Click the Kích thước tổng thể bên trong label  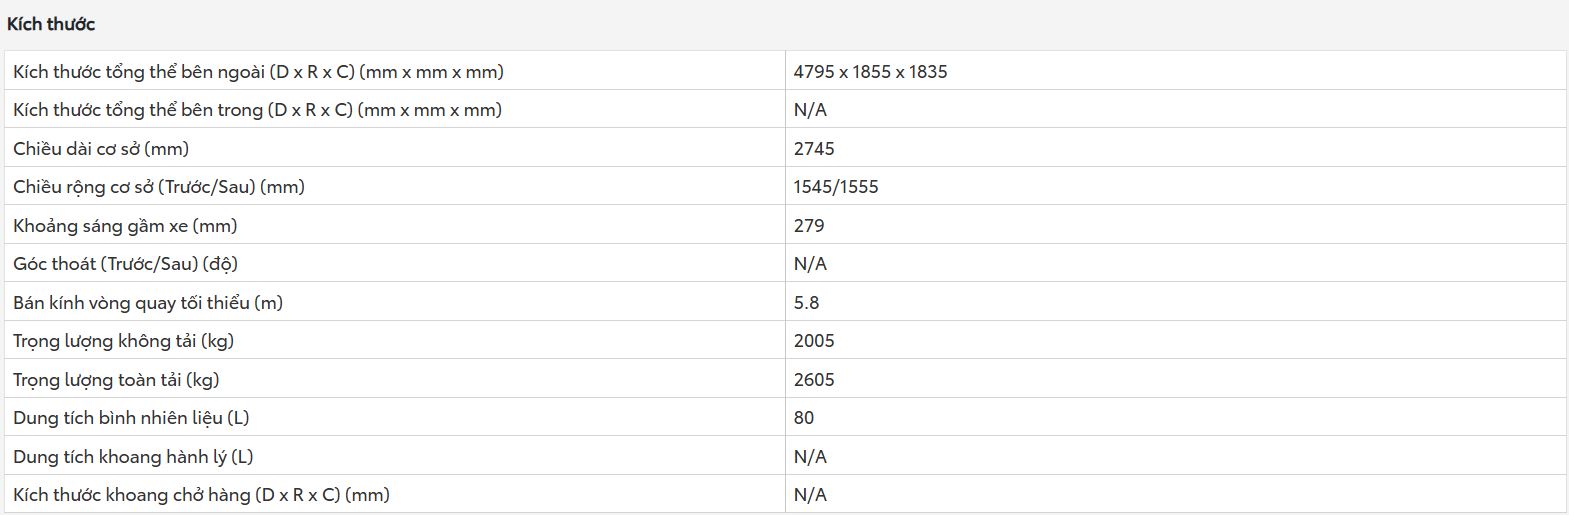click(257, 110)
